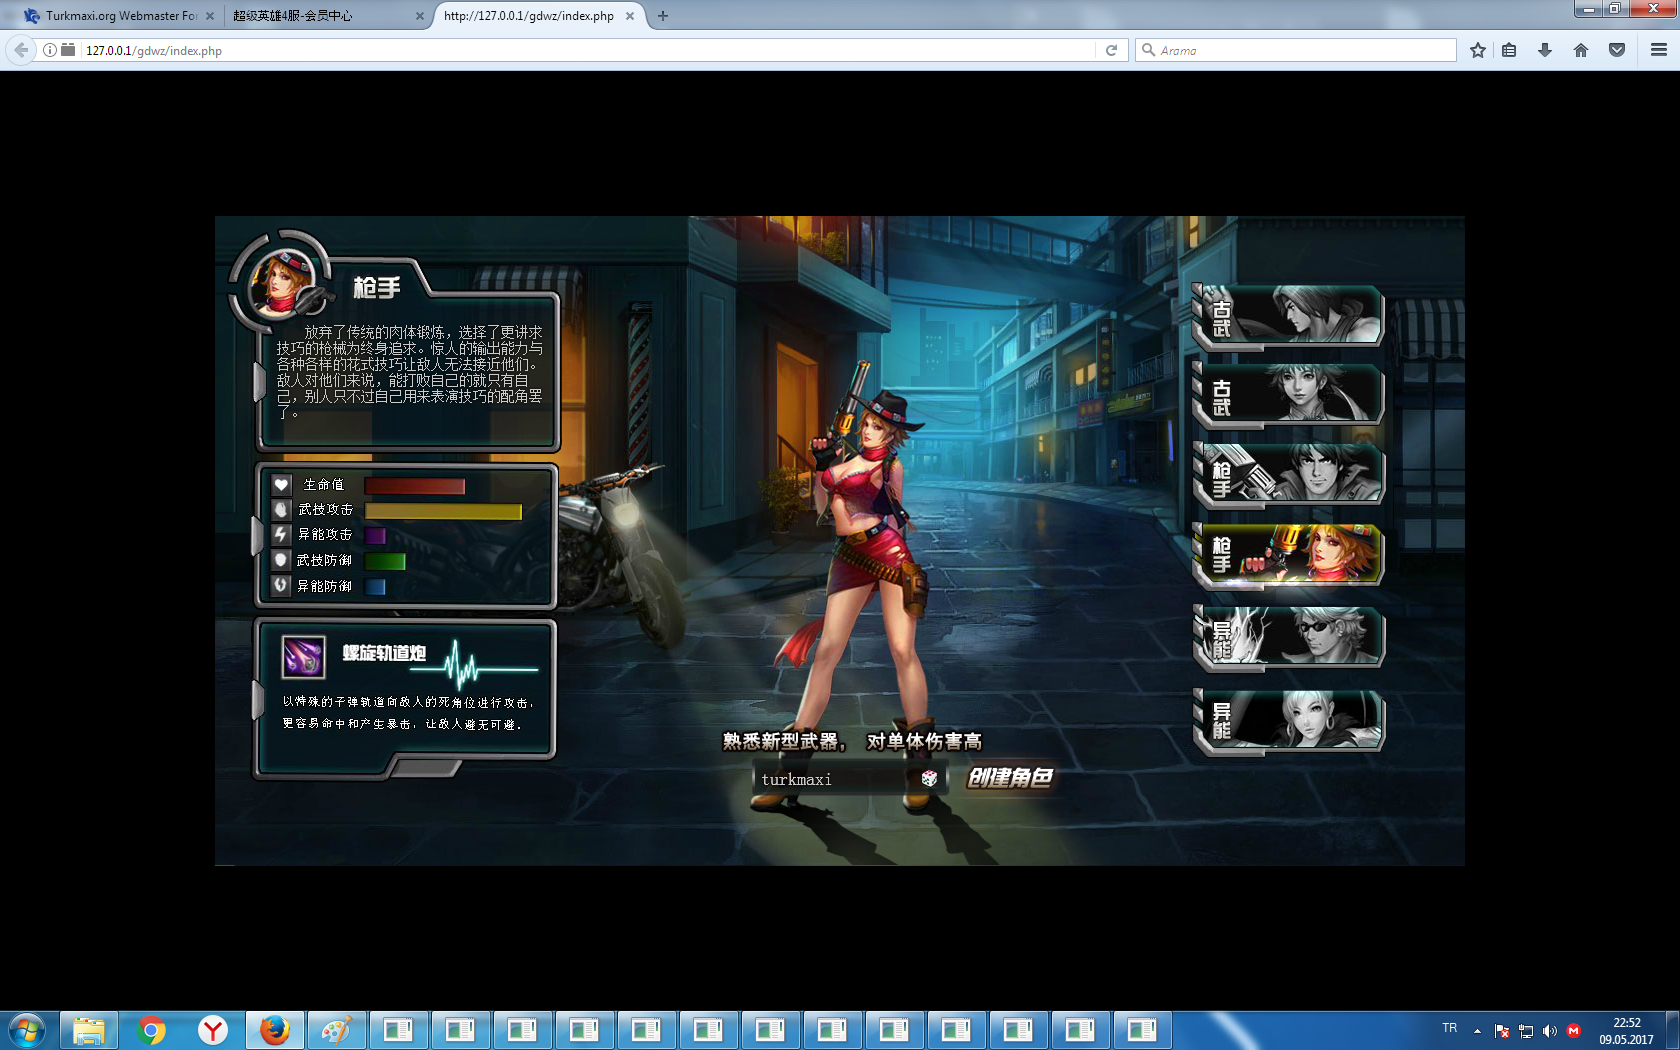Viewport: 1680px width, 1050px height.
Task: Click the TR language indicator
Action: pos(1450,1028)
